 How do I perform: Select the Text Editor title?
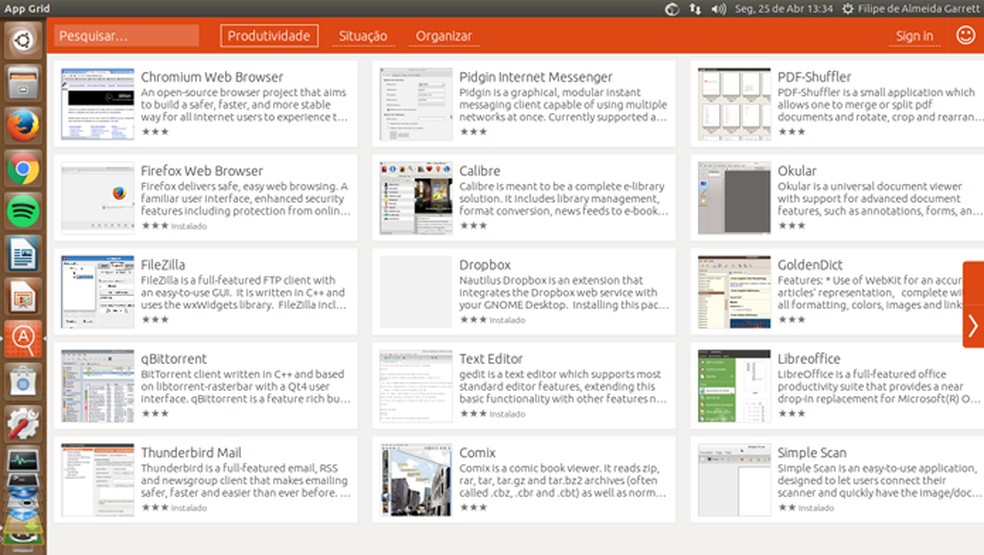tap(491, 358)
